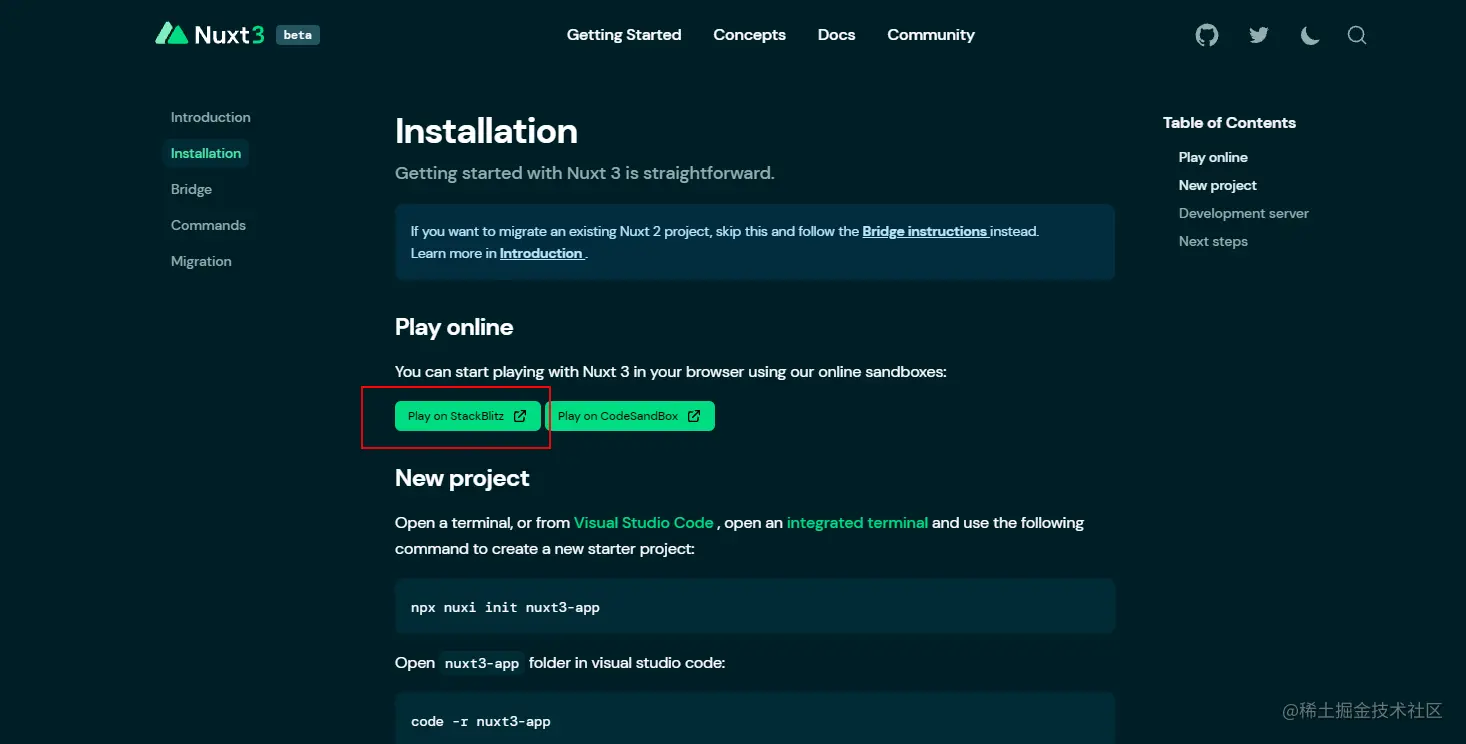Go to the Docs menu
Image resolution: width=1466 pixels, height=744 pixels.
836,35
